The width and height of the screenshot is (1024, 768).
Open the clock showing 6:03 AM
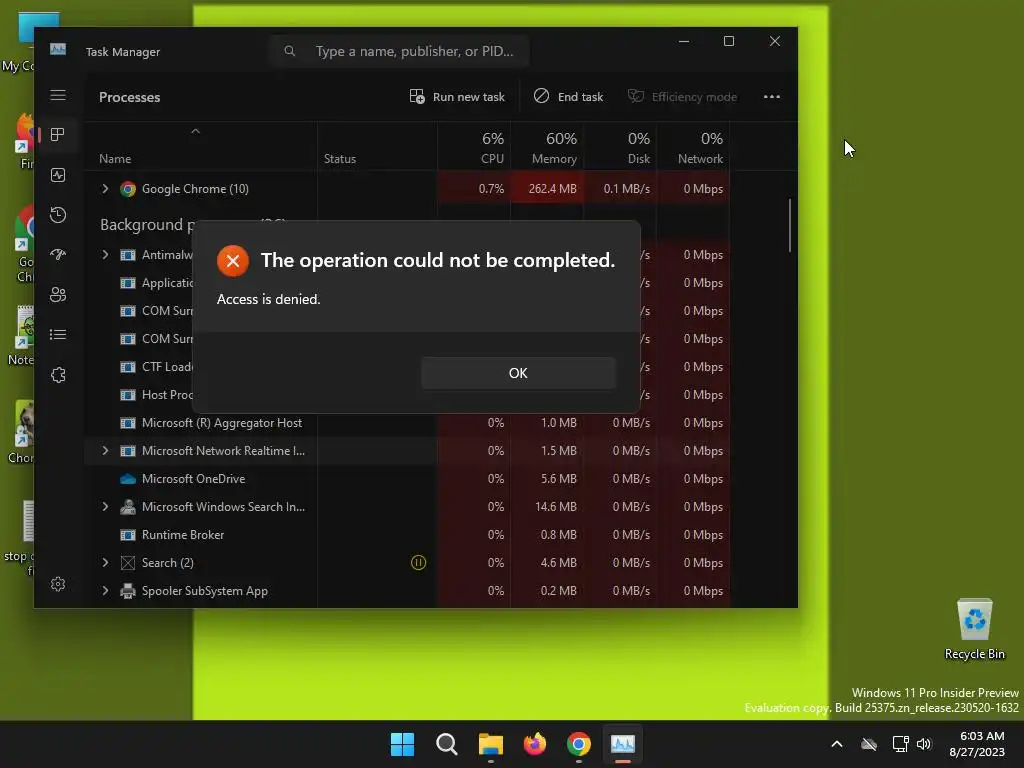click(977, 744)
